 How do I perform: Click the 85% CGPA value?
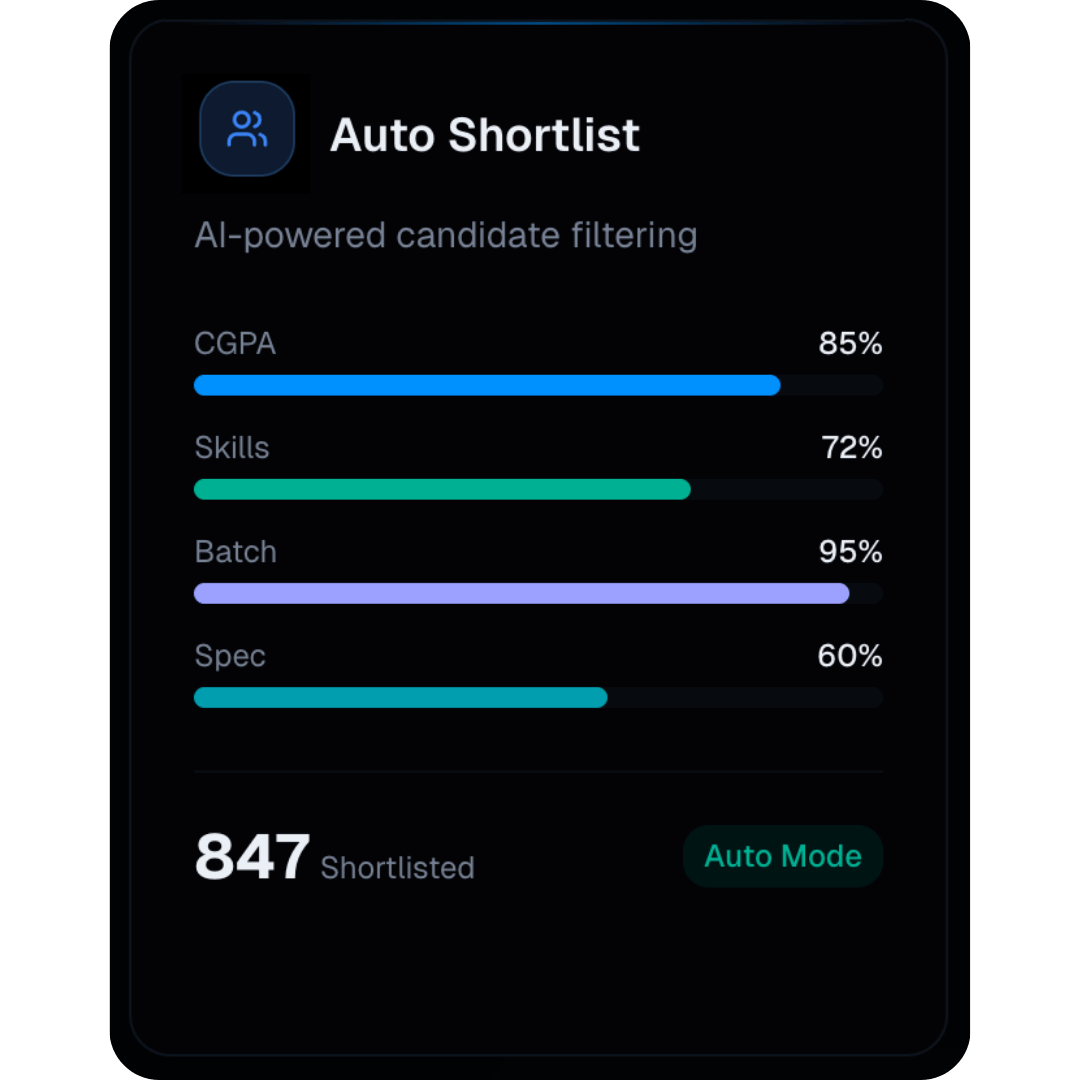pos(850,344)
